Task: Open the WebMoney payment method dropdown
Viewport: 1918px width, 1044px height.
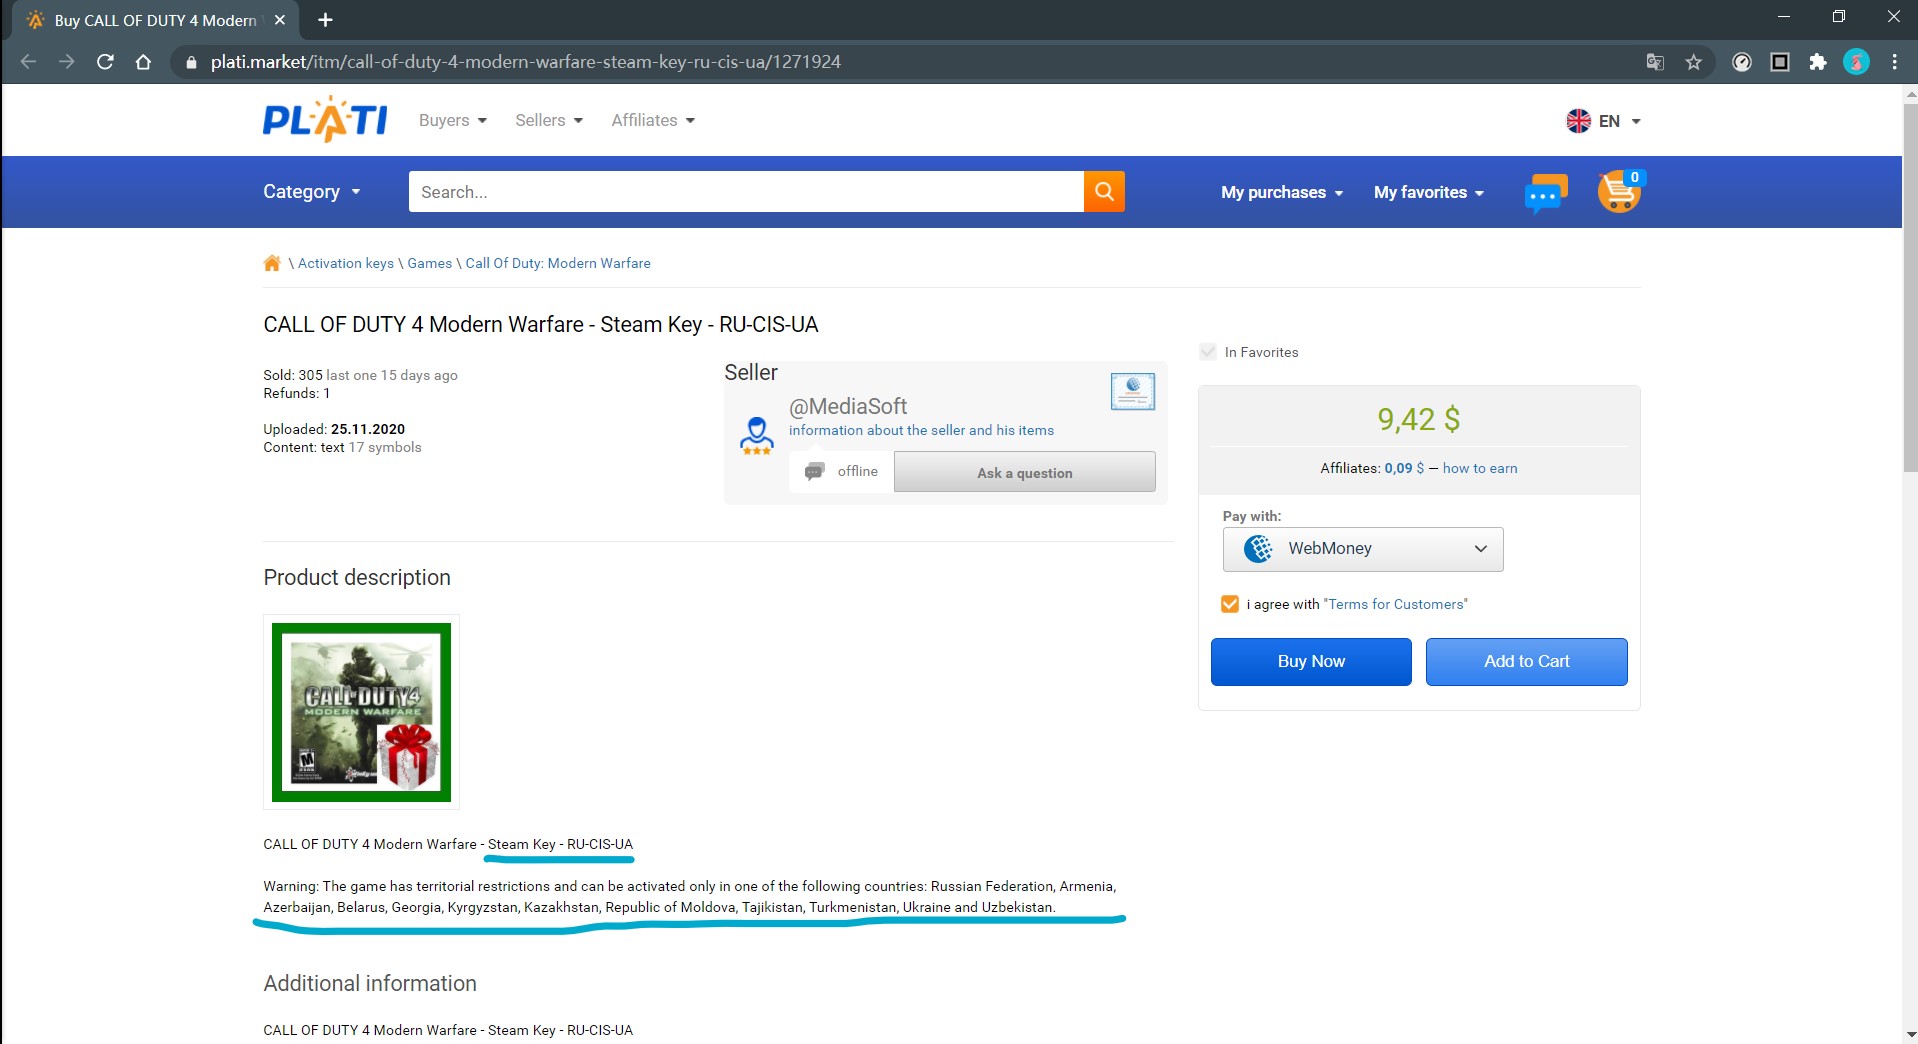Action: coord(1362,549)
